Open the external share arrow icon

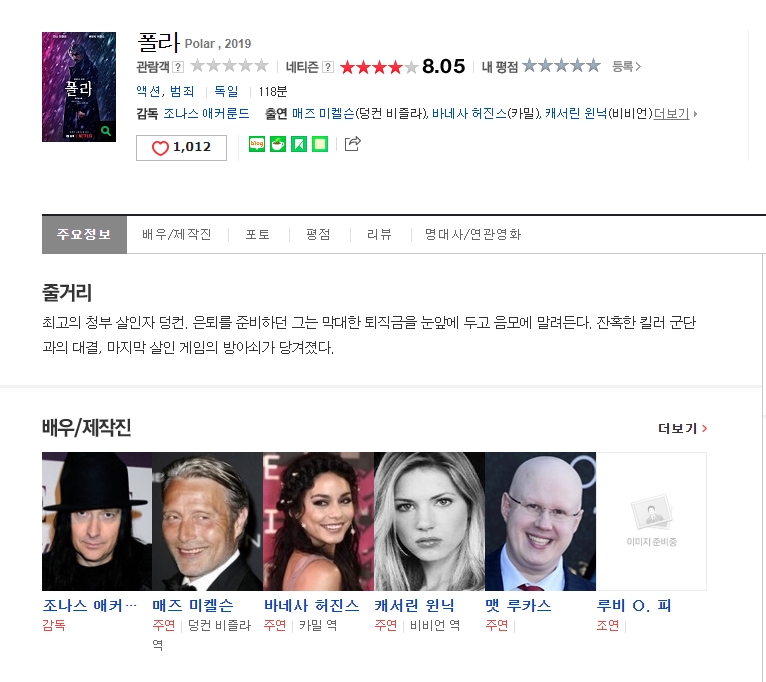352,144
